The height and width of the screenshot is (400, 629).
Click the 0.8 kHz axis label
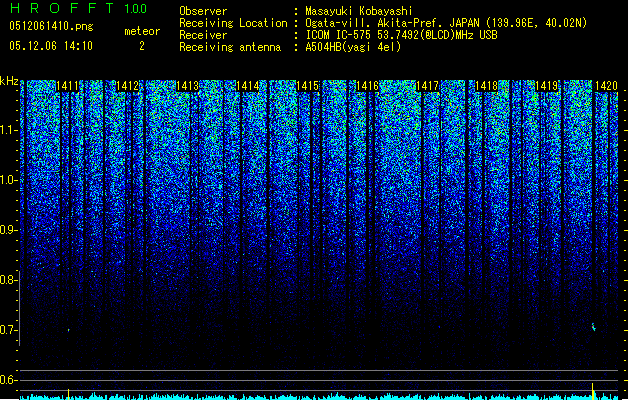pyautogui.click(x=8, y=280)
